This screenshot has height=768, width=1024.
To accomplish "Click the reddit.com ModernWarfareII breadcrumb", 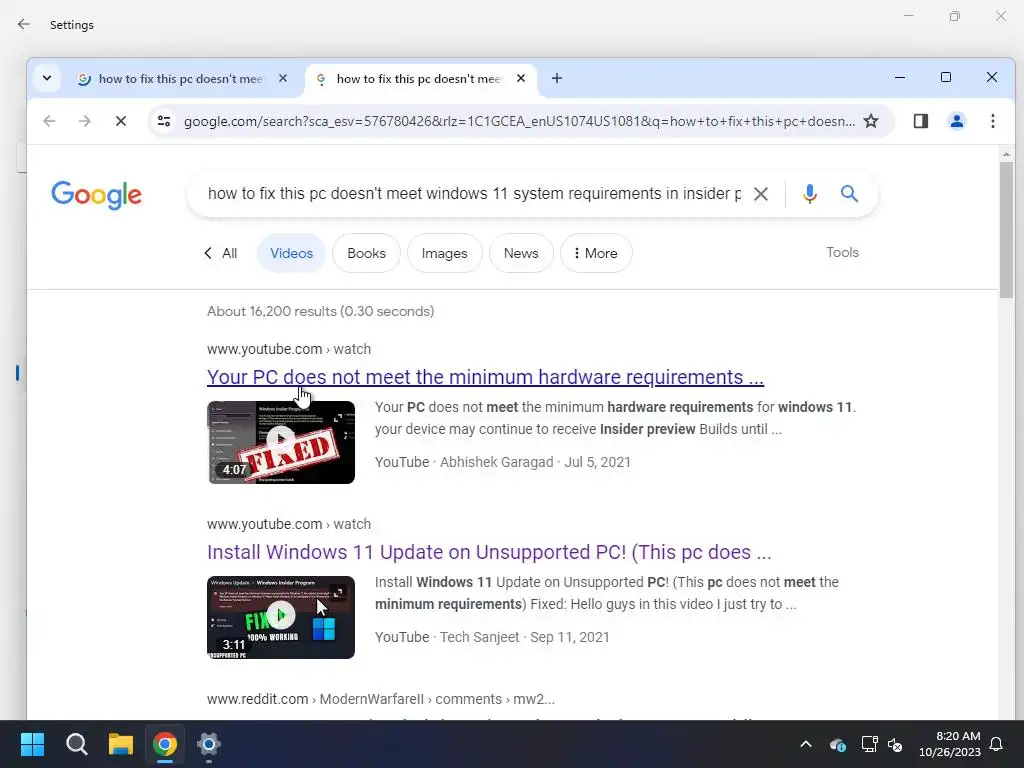I will point(381,699).
